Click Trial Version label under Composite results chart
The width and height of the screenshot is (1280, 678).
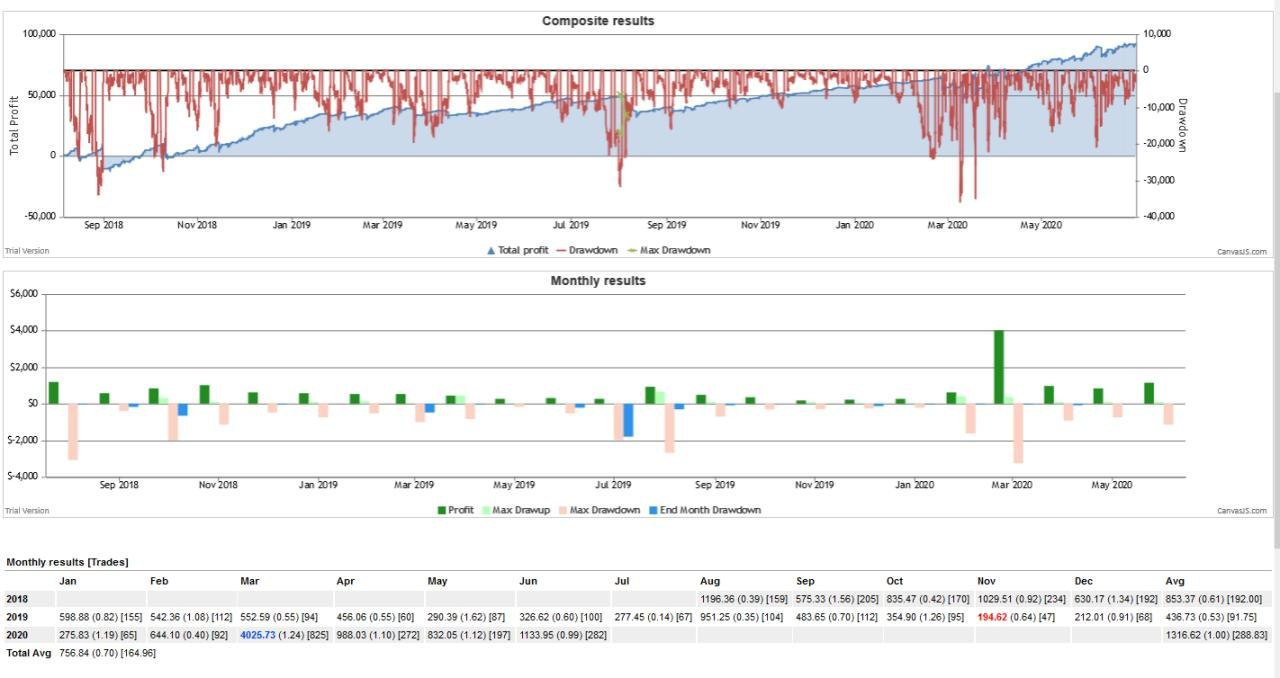pos(26,251)
